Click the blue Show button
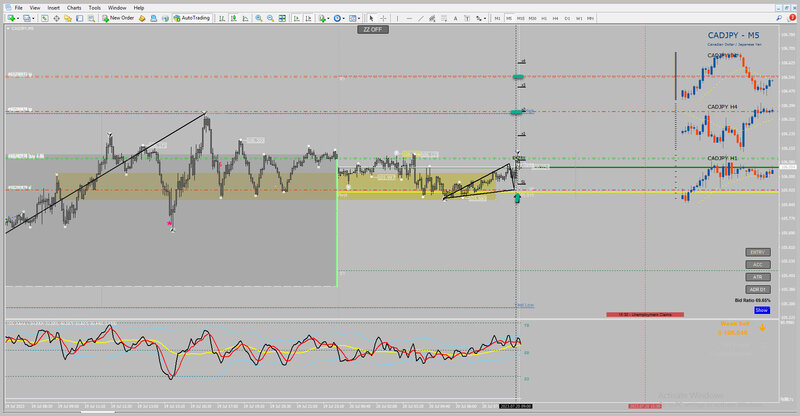 [762, 311]
